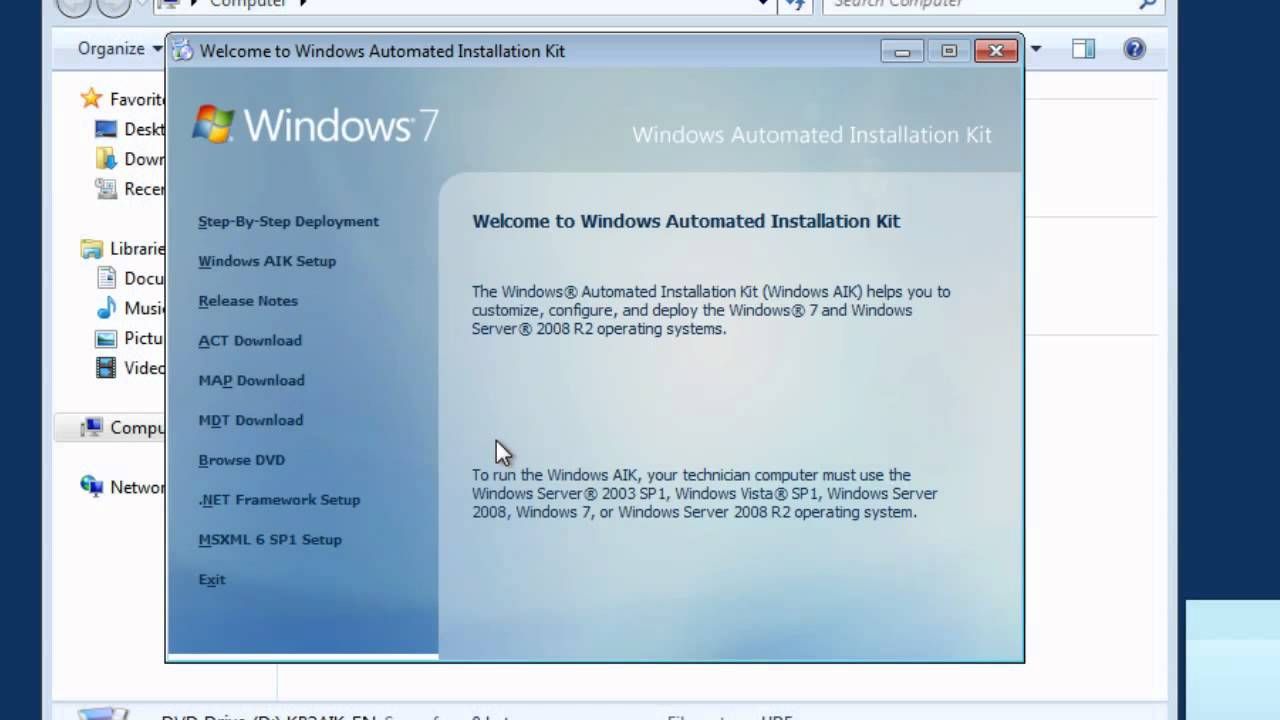Select MDT Download
The width and height of the screenshot is (1280, 720).
pos(251,421)
